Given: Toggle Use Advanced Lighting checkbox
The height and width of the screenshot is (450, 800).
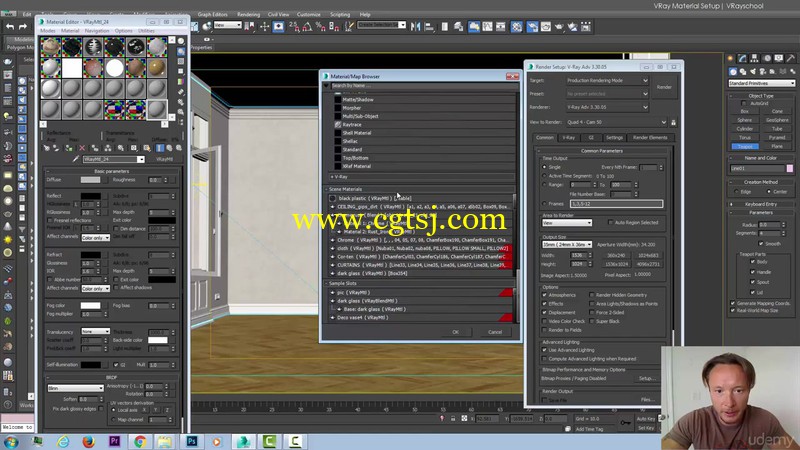Looking at the screenshot, I should [x=544, y=350].
